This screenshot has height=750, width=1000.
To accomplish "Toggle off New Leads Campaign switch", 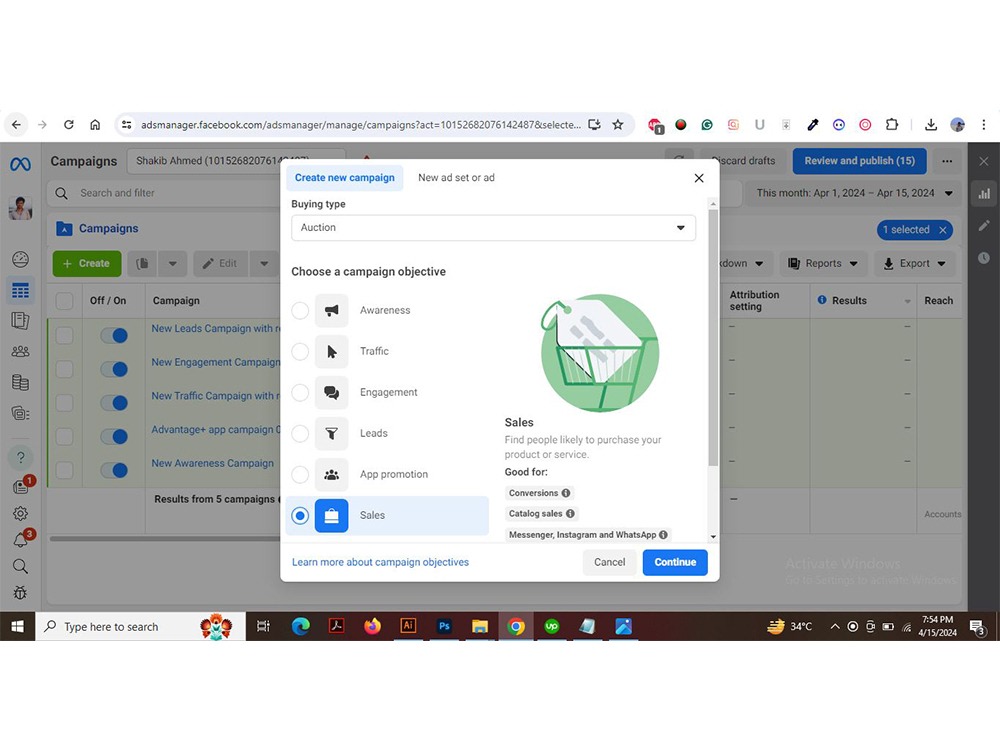I will 114,335.
